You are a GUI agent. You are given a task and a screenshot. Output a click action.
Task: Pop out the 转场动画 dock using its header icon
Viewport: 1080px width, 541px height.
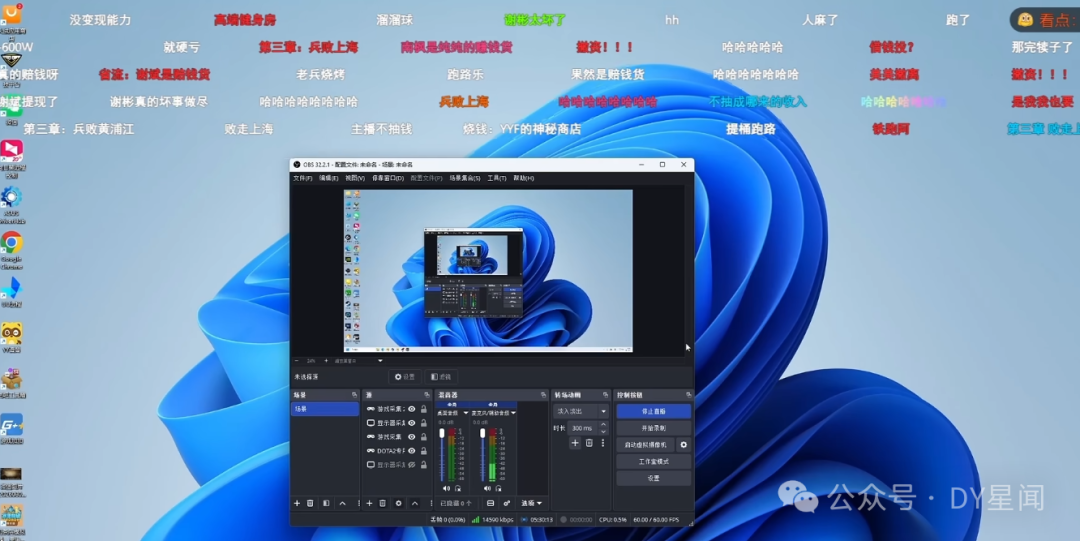pos(605,395)
